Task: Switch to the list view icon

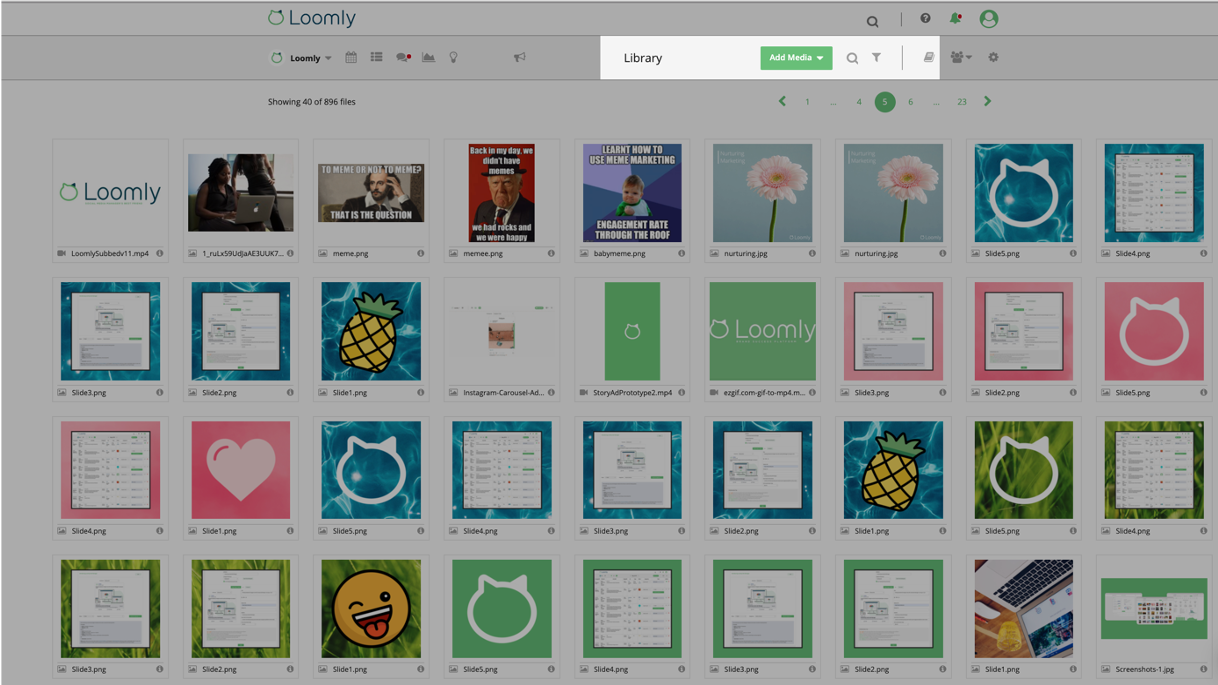Action: click(377, 58)
